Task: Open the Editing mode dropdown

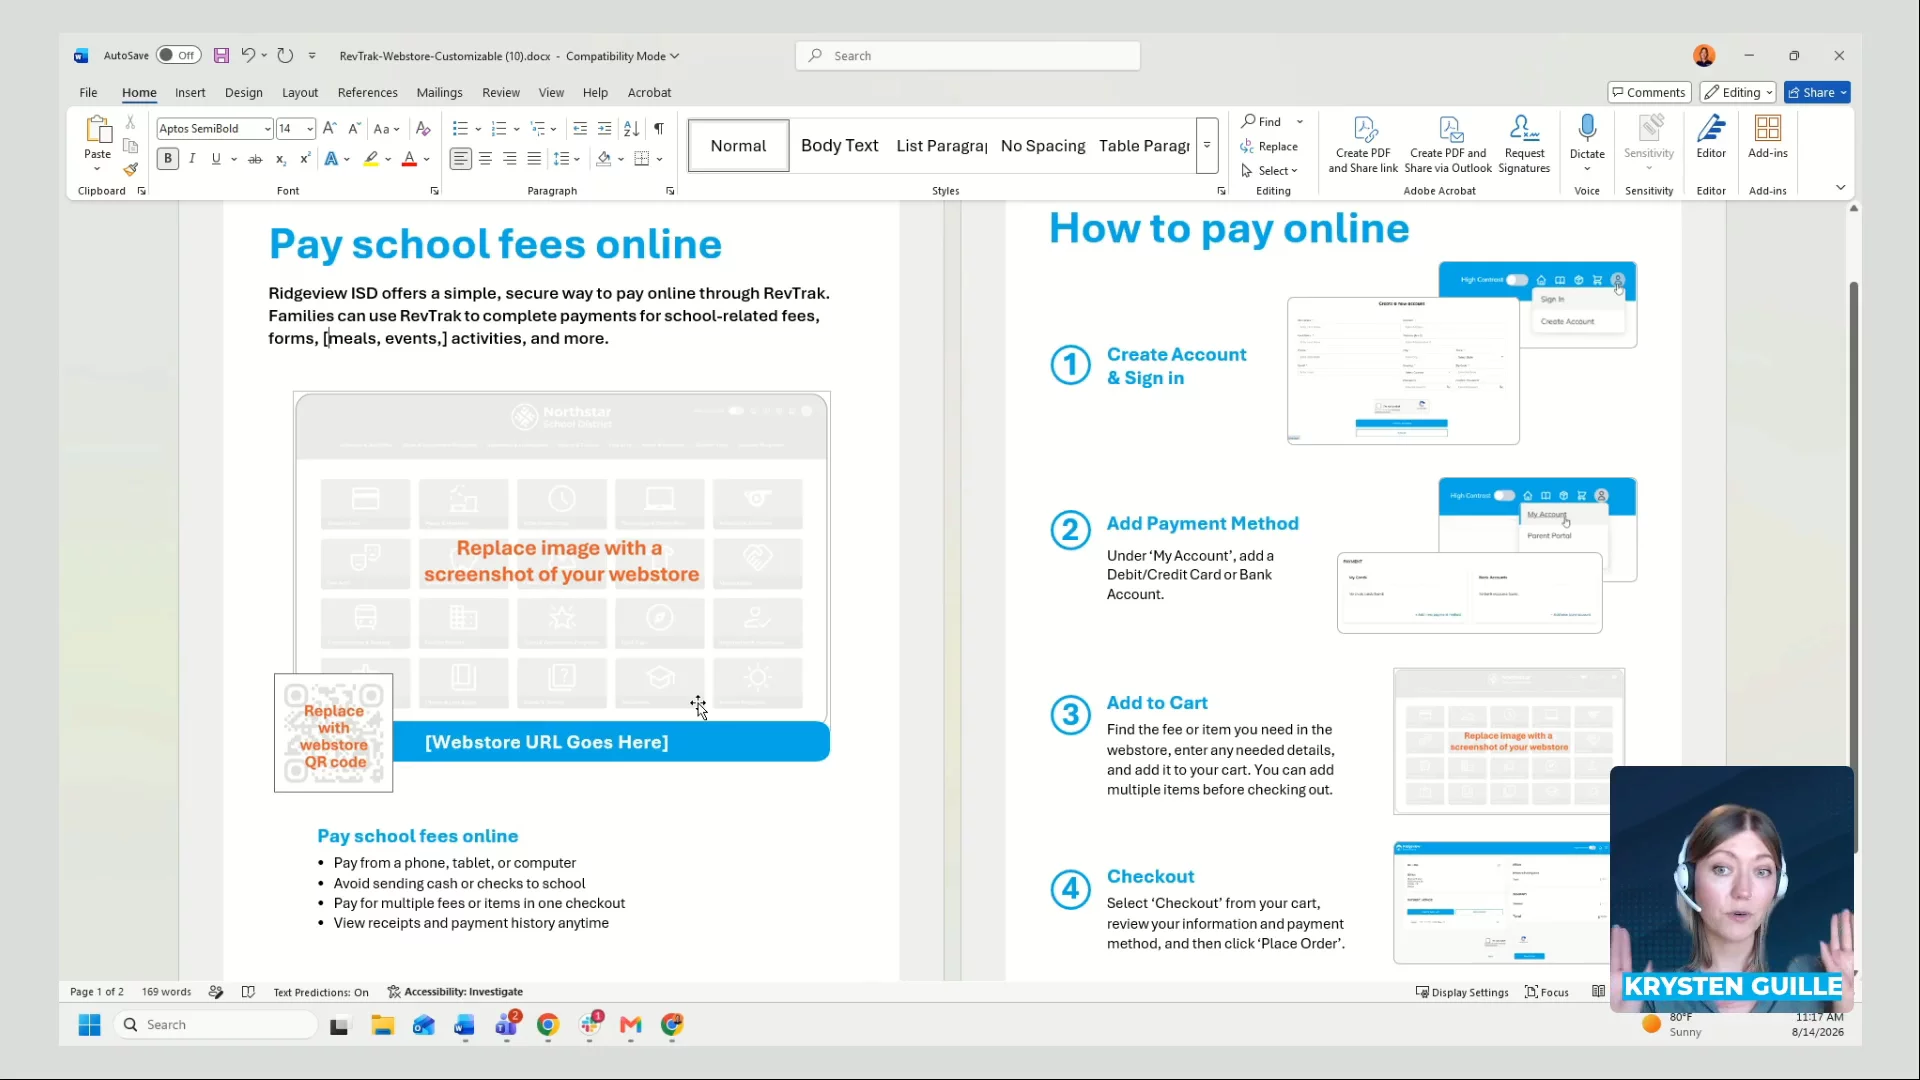Action: pos(1738,93)
